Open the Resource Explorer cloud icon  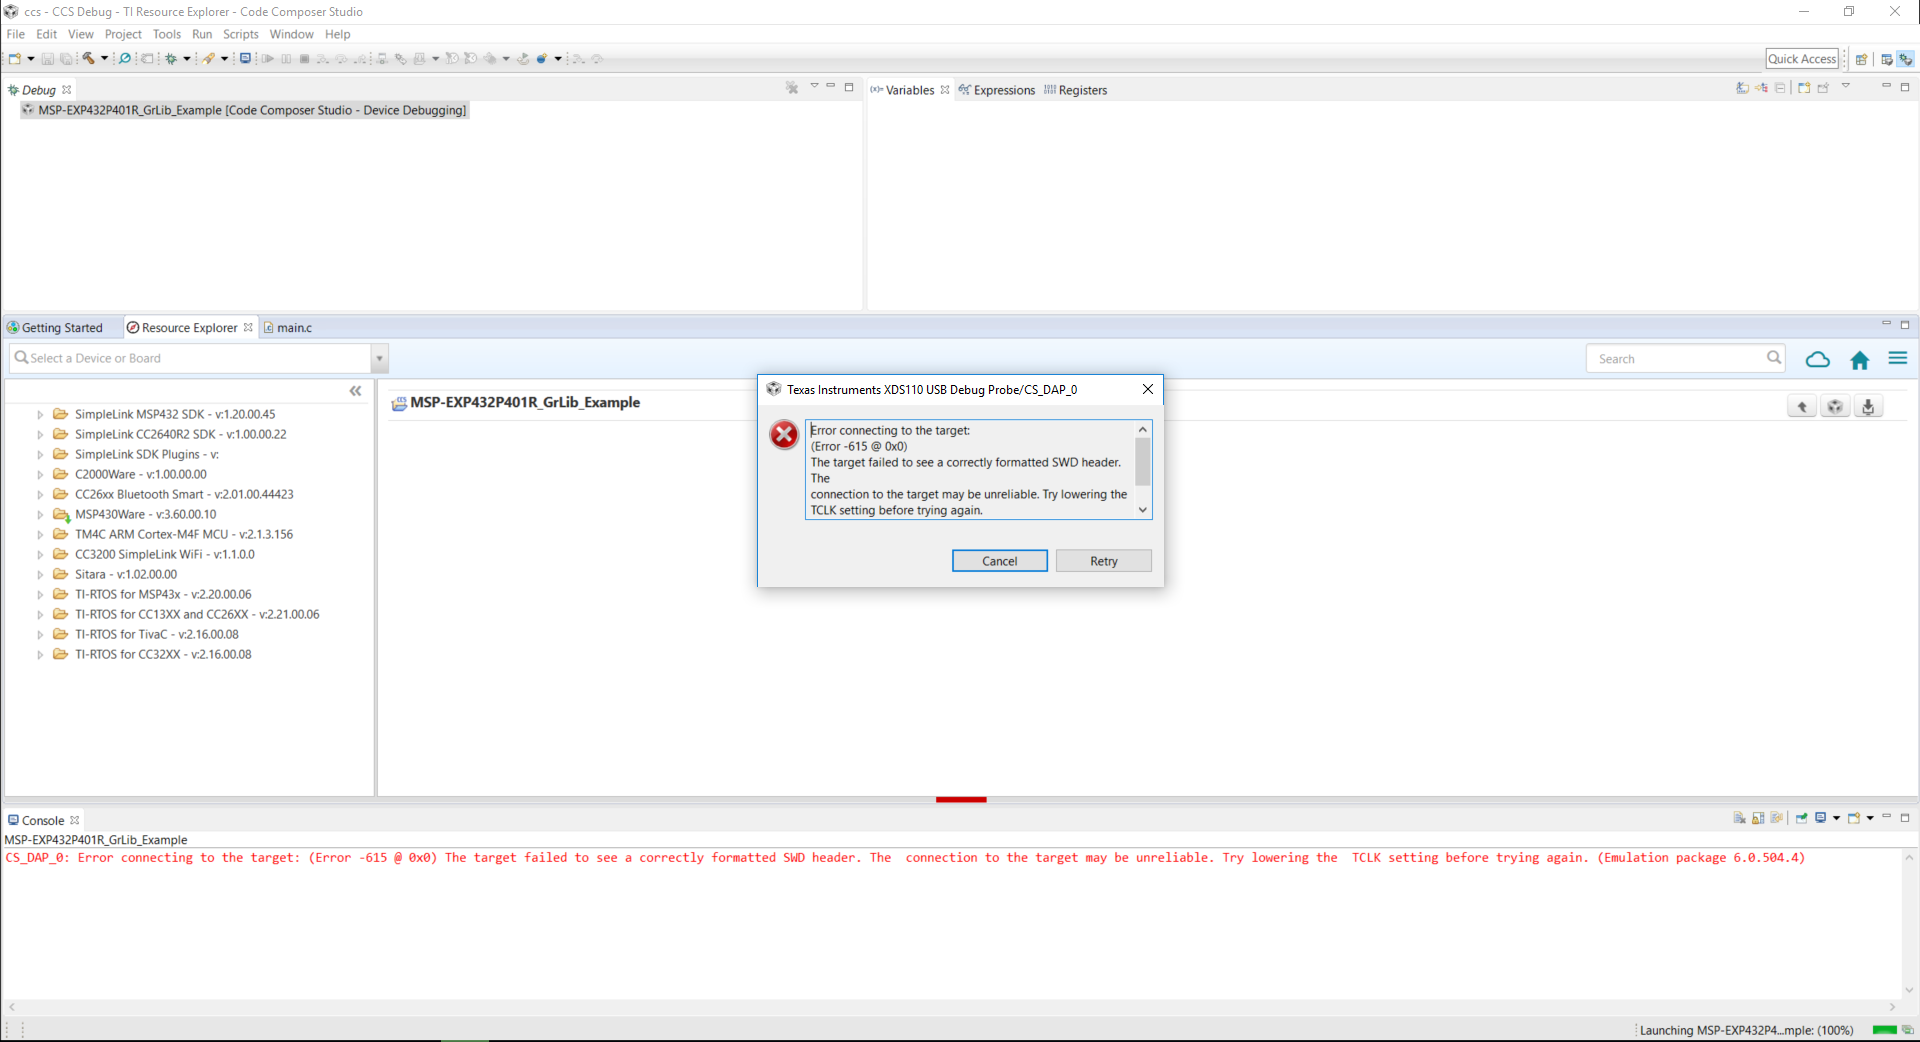(1818, 359)
